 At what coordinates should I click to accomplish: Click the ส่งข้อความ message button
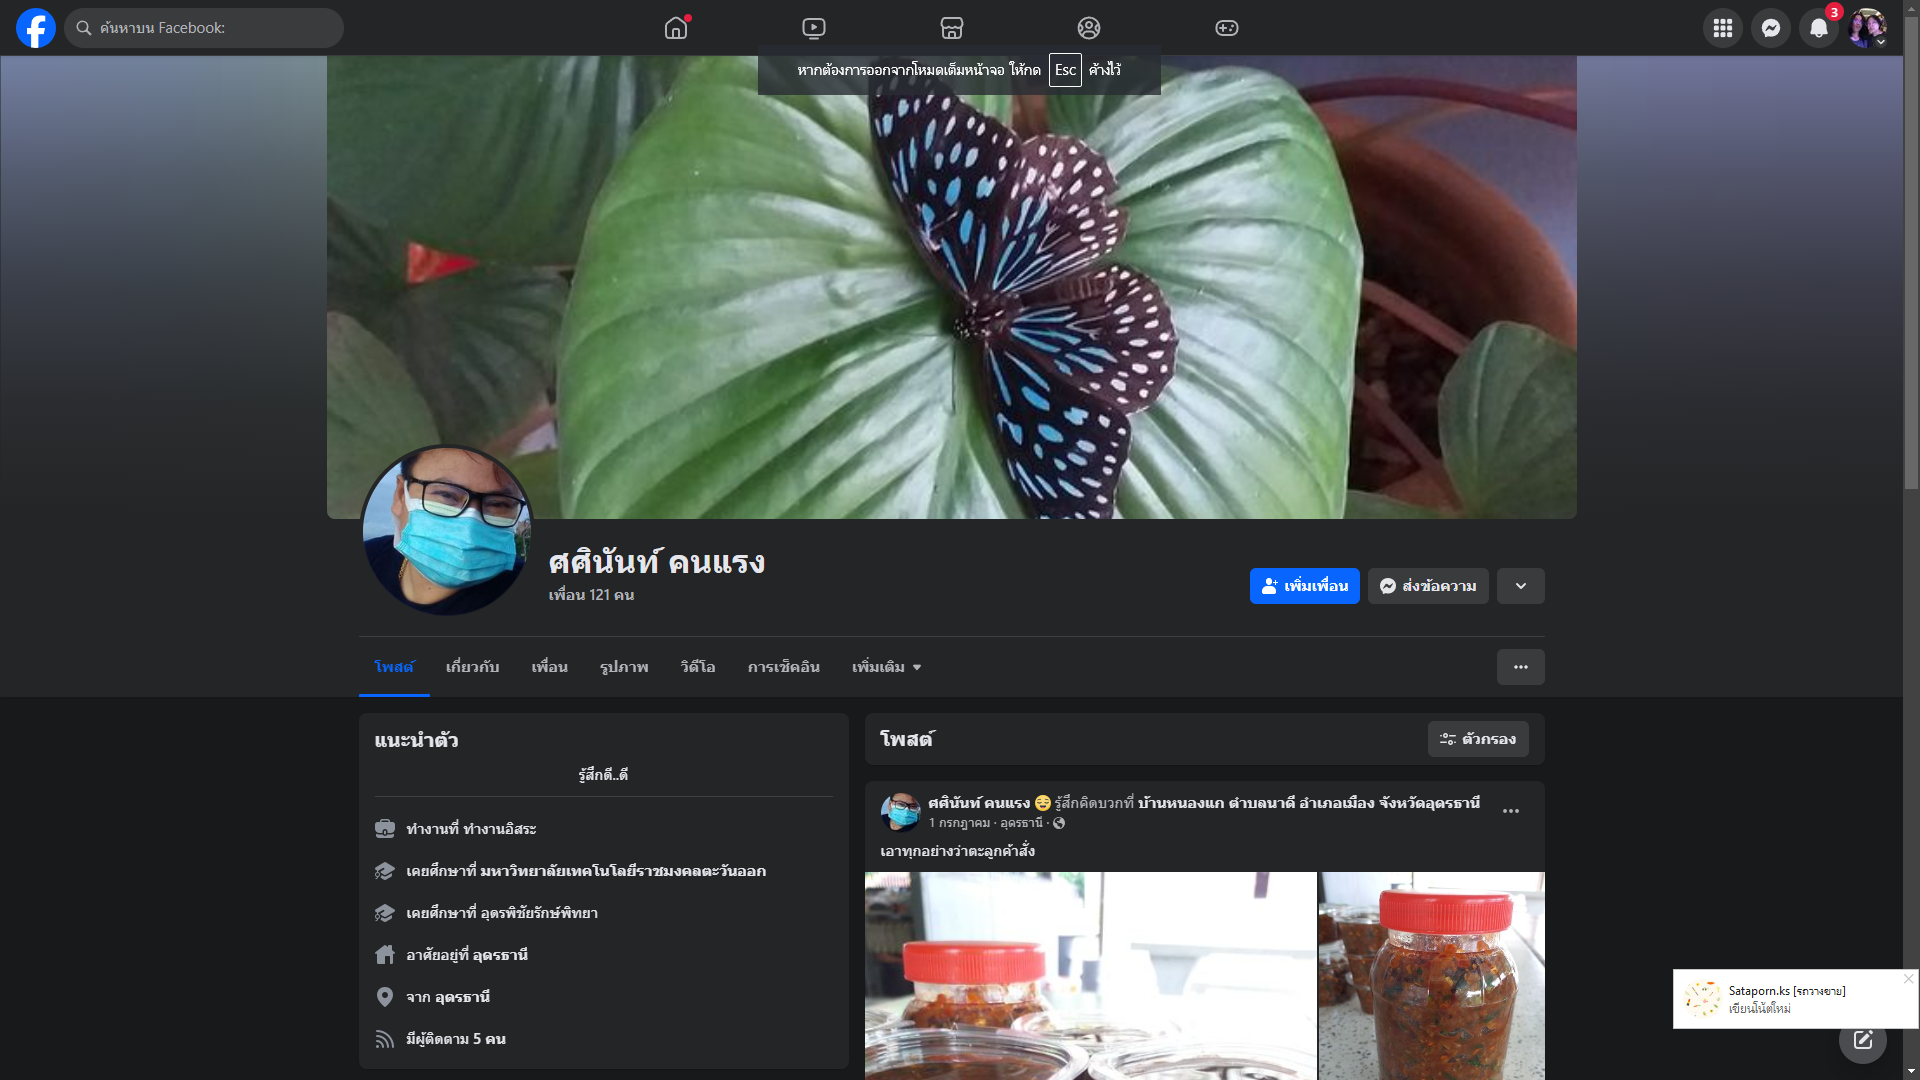click(1428, 586)
